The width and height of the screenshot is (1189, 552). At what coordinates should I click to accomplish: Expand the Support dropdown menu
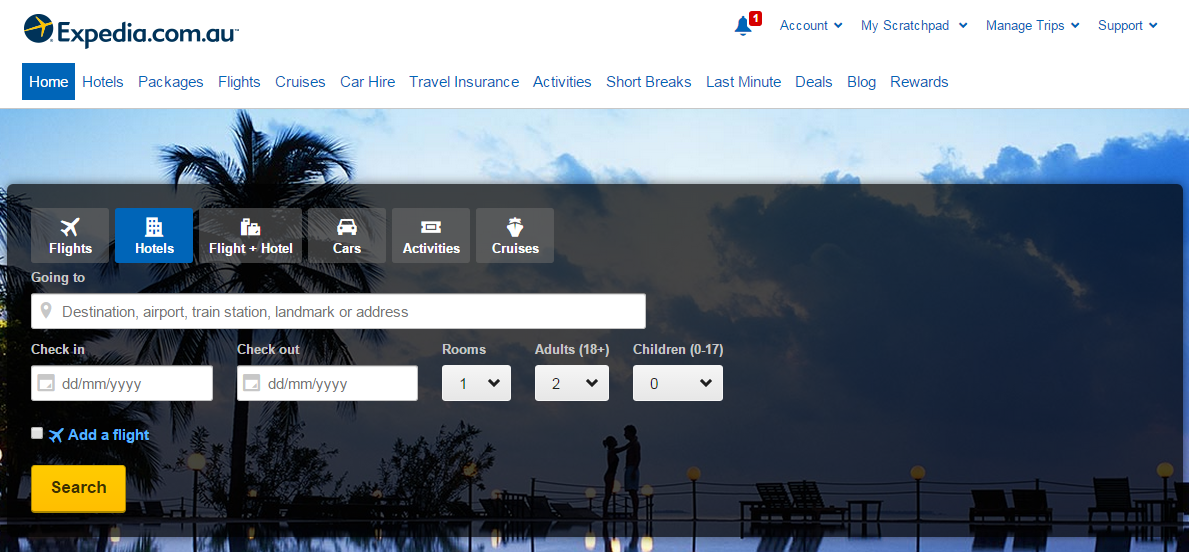point(1128,26)
